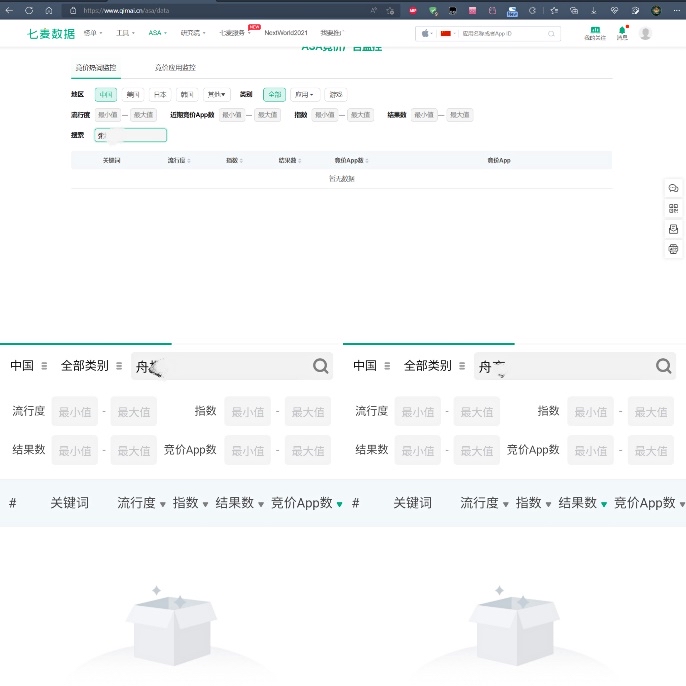Open the 七麦服务 menu with NEW badge
The height and width of the screenshot is (686, 686).
235,33
